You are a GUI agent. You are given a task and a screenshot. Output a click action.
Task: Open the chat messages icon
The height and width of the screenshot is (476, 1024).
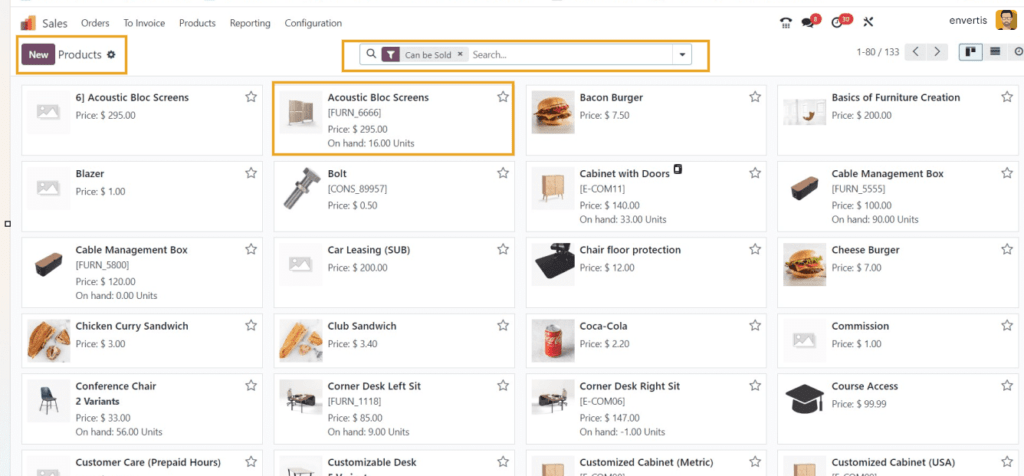click(810, 22)
